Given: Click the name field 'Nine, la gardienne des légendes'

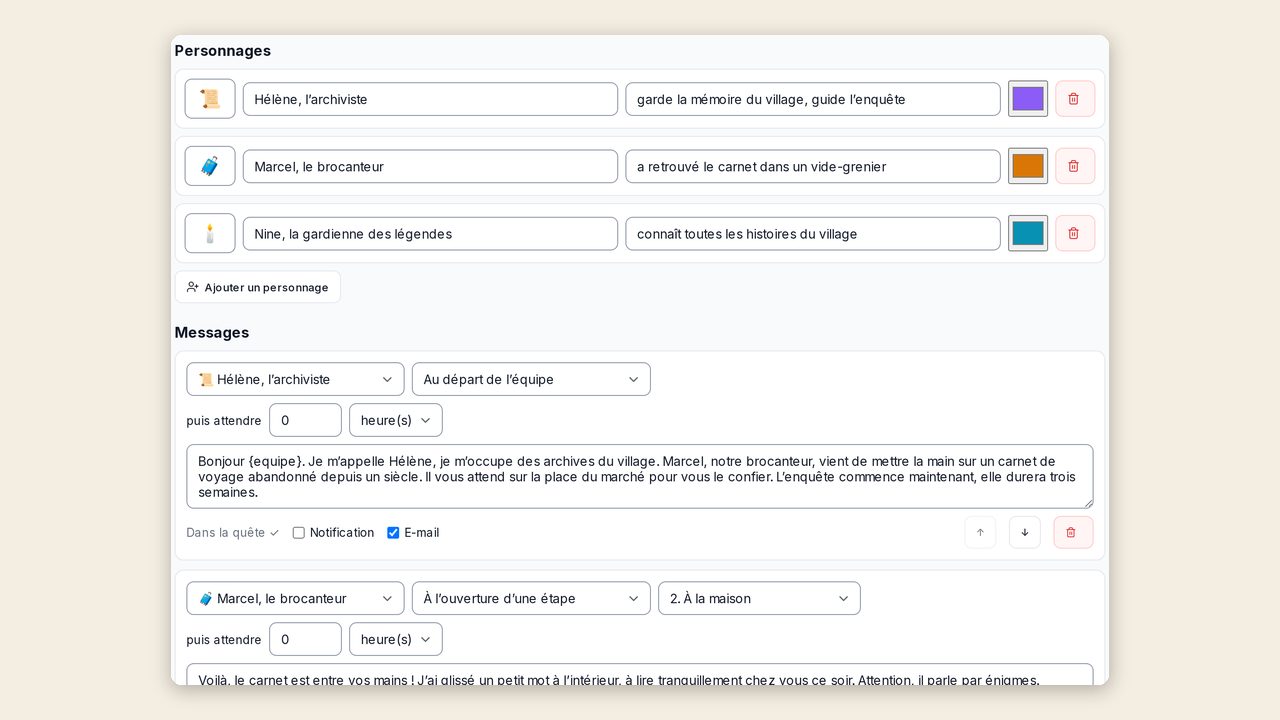Looking at the screenshot, I should (x=430, y=233).
